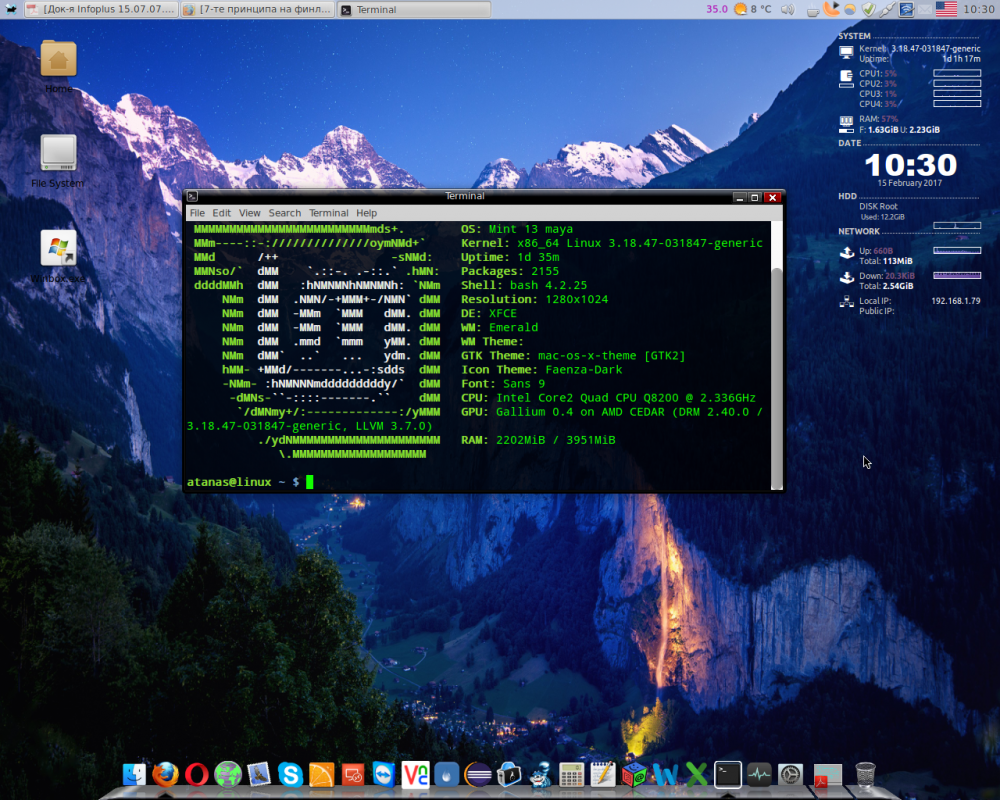
Task: Click the US flag keyboard layout indicator
Action: coord(946,9)
